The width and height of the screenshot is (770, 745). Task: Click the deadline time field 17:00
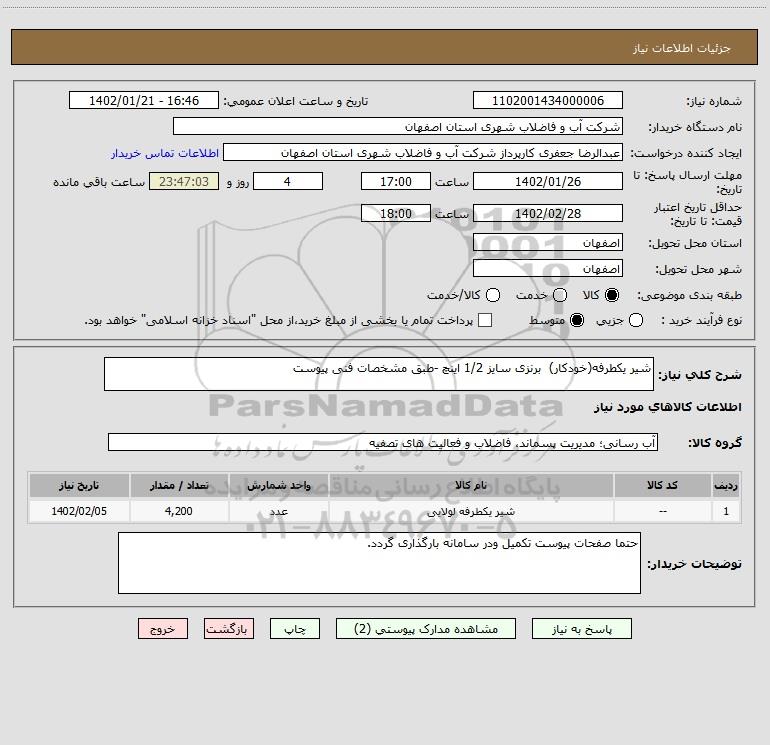click(x=396, y=181)
